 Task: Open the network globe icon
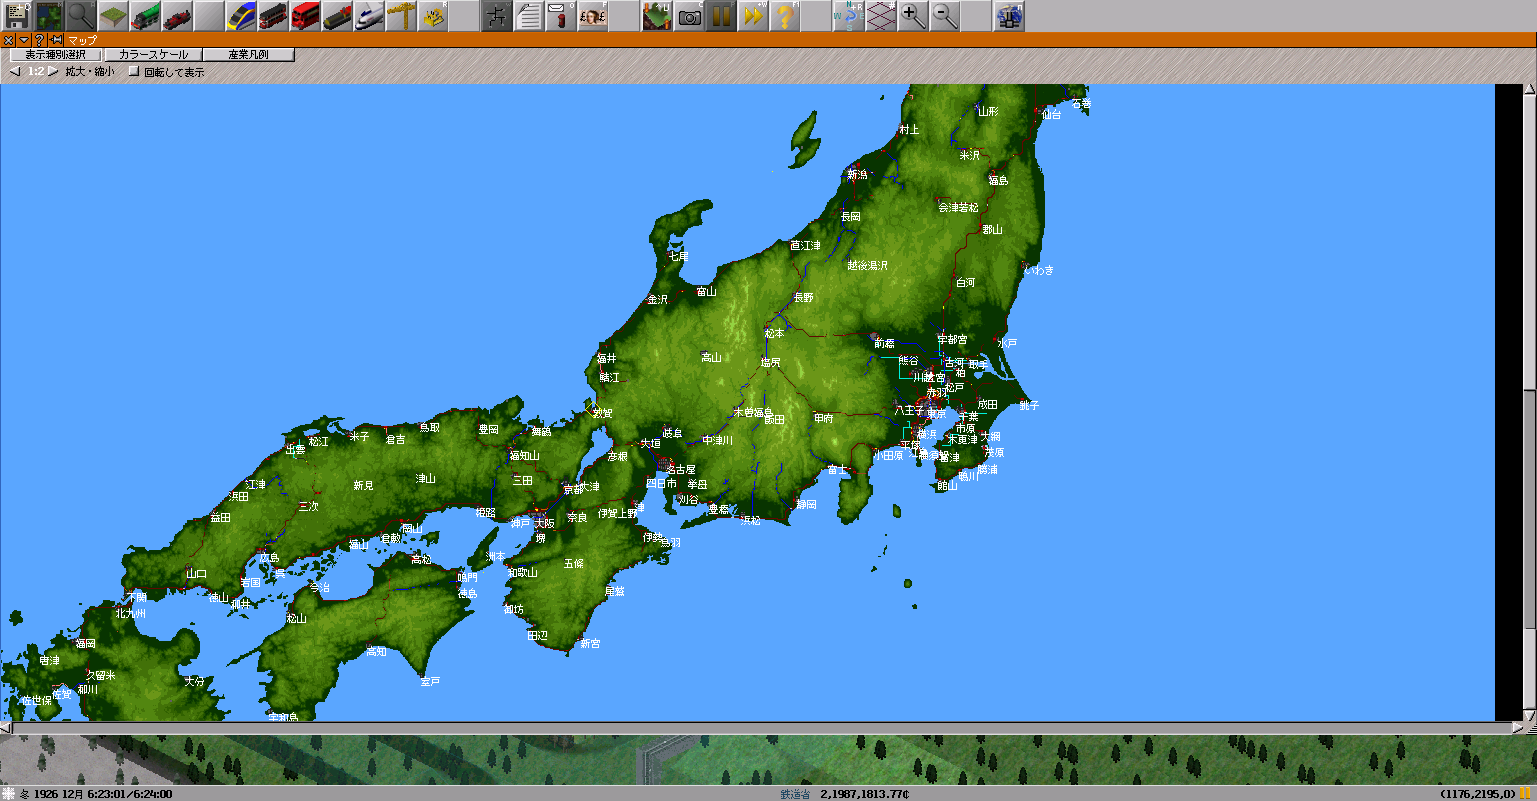tap(1008, 16)
